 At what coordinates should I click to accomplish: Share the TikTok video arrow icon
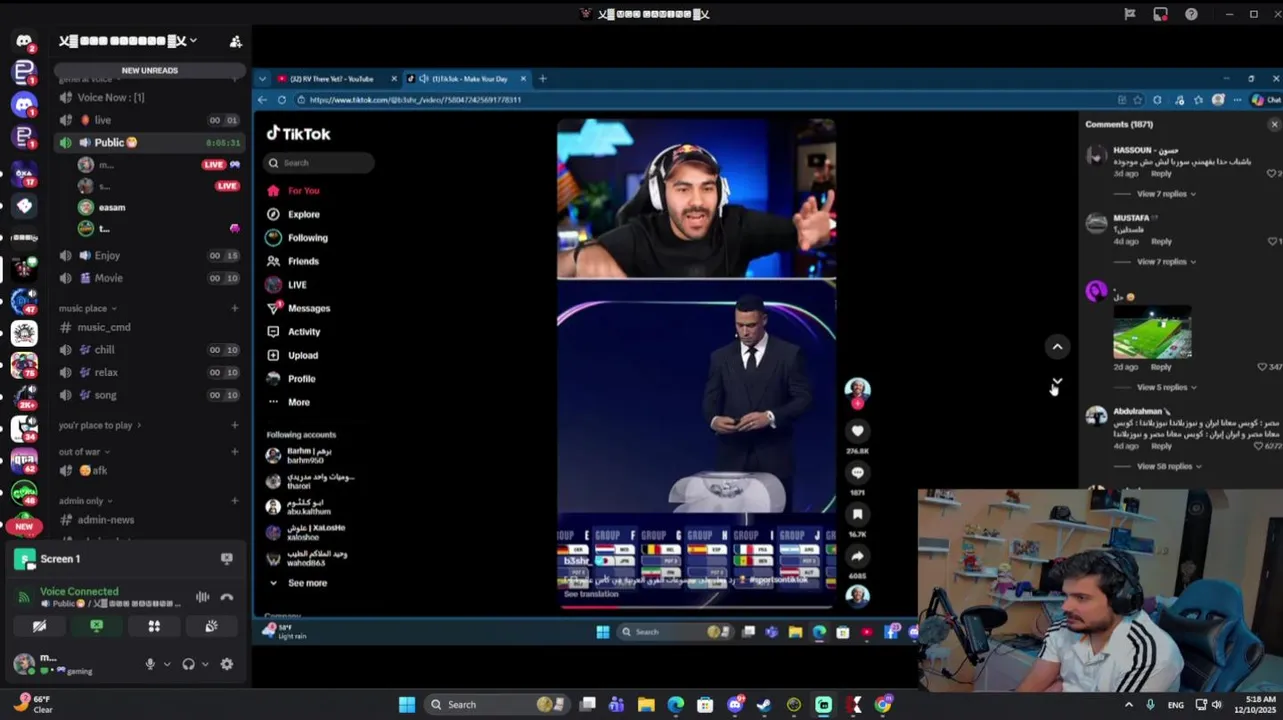857,556
